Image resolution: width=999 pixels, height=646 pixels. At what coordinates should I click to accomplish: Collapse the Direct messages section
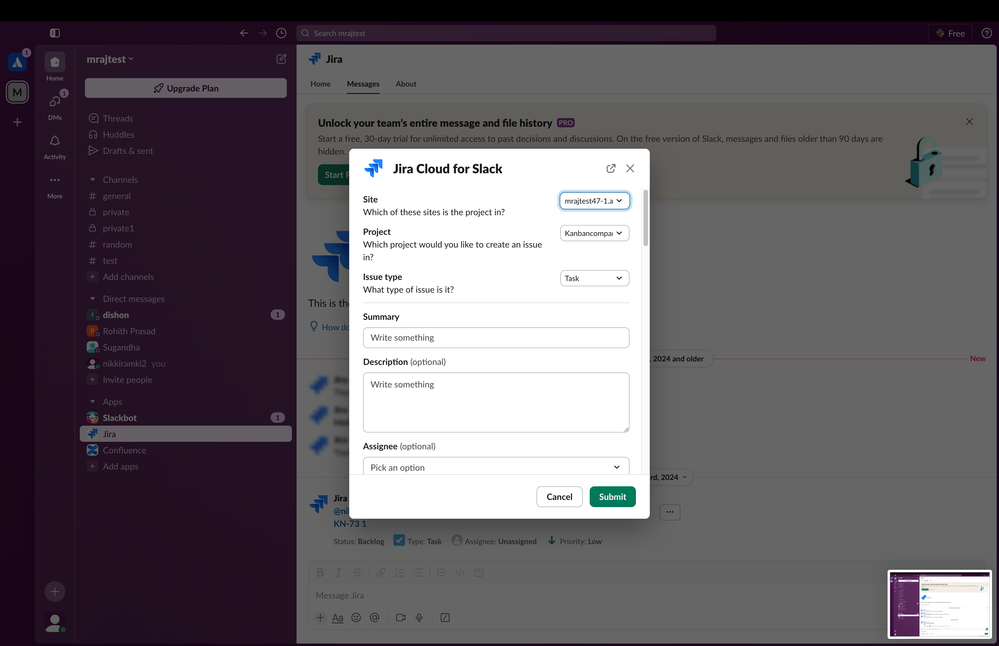pos(92,299)
